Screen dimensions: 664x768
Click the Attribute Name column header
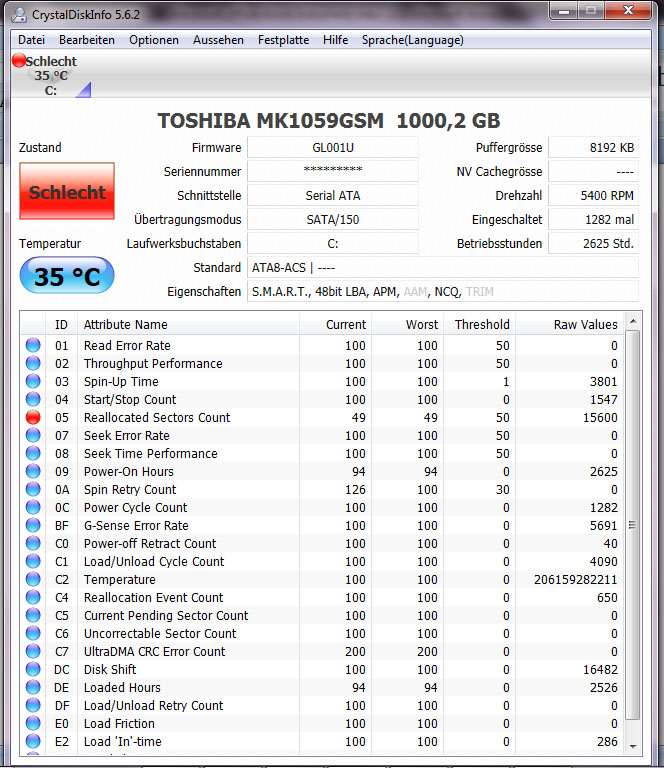[189, 324]
